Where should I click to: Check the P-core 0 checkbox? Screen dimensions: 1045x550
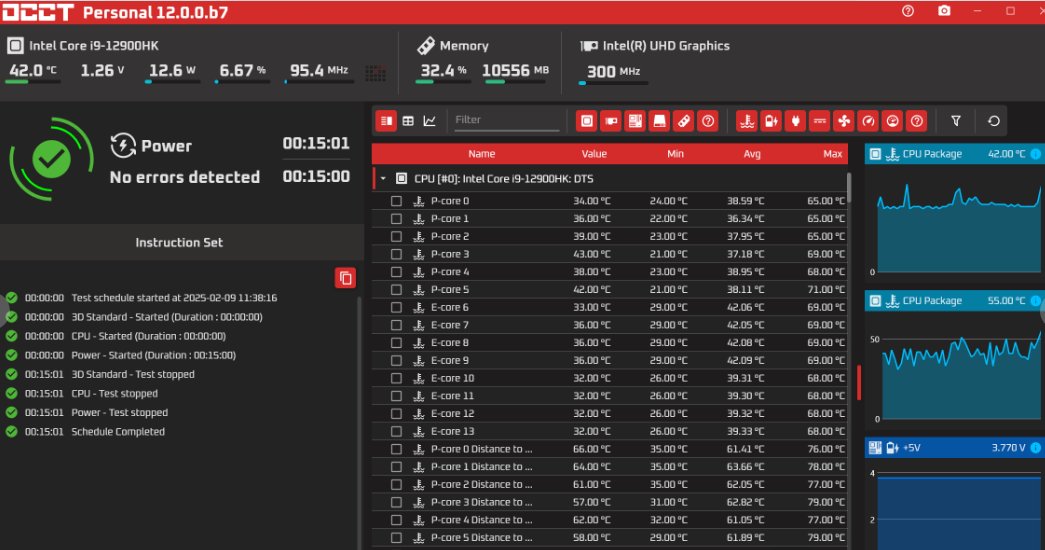(x=397, y=201)
